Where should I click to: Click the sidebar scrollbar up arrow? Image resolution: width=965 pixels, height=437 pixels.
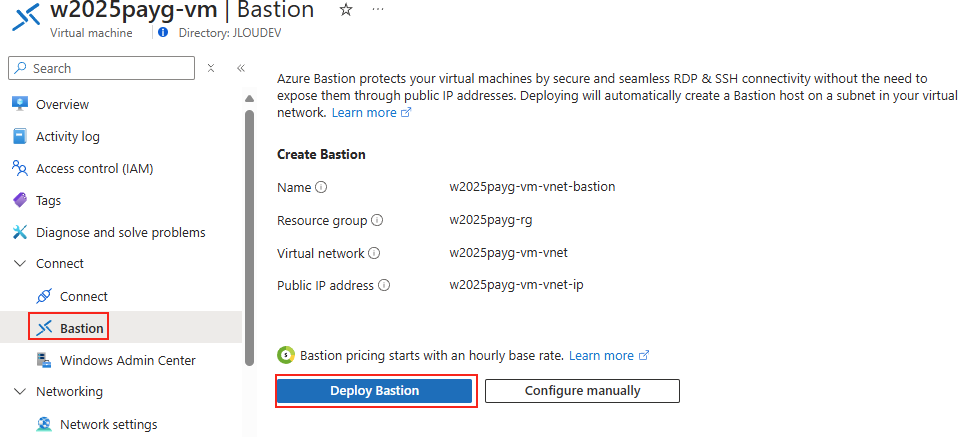[249, 98]
